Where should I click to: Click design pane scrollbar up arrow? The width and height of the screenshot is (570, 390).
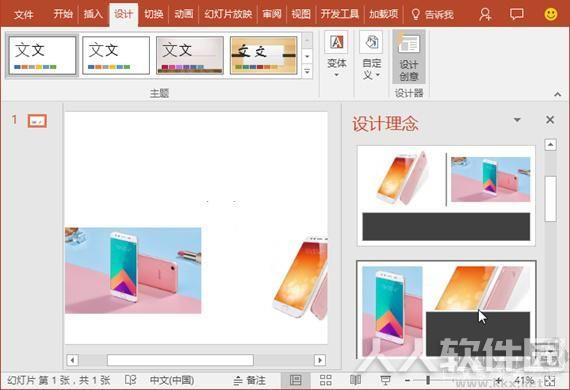point(550,145)
